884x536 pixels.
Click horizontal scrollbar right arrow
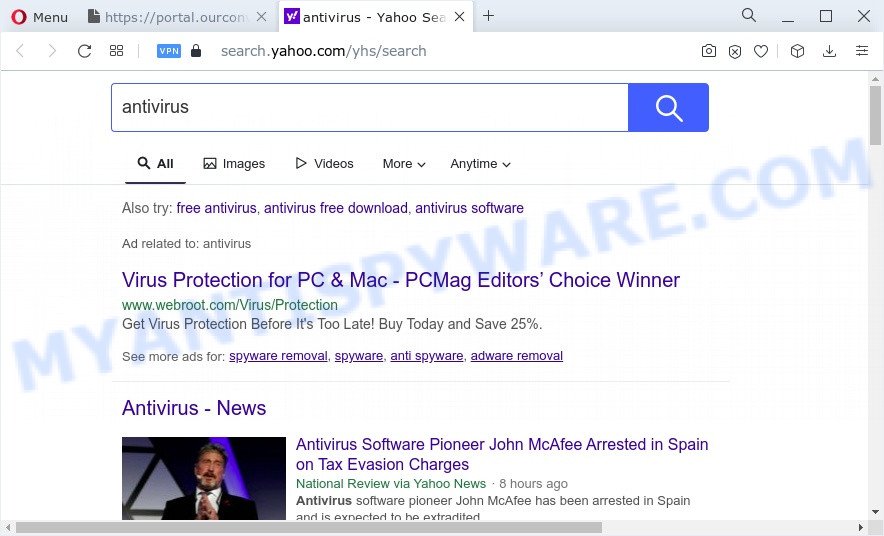(x=861, y=528)
